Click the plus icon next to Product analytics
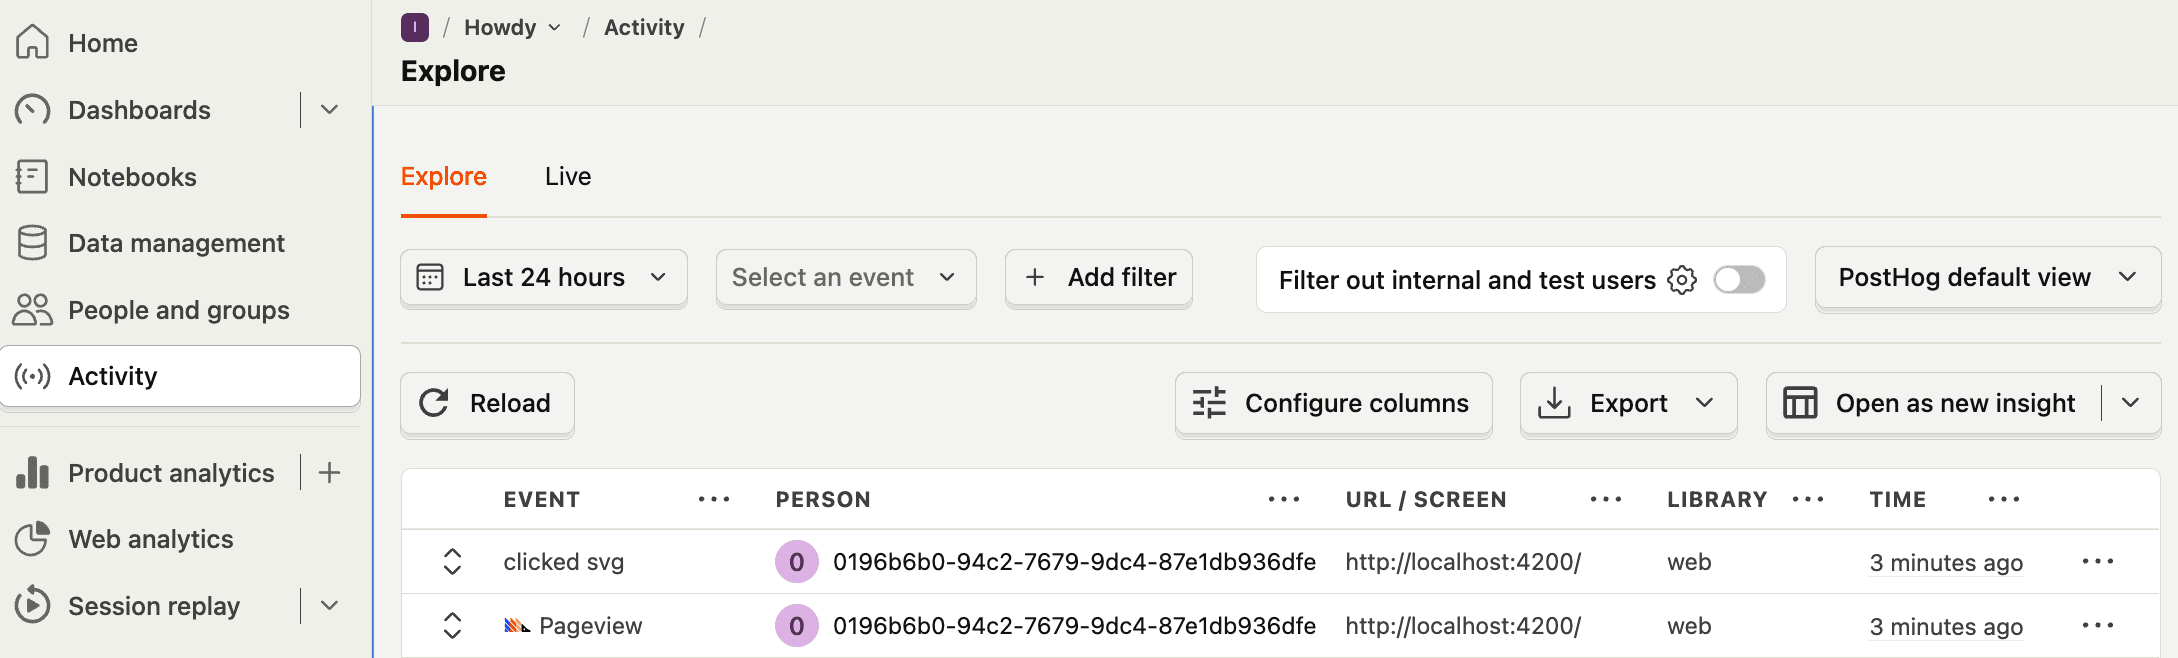The width and height of the screenshot is (2178, 658). click(x=329, y=472)
